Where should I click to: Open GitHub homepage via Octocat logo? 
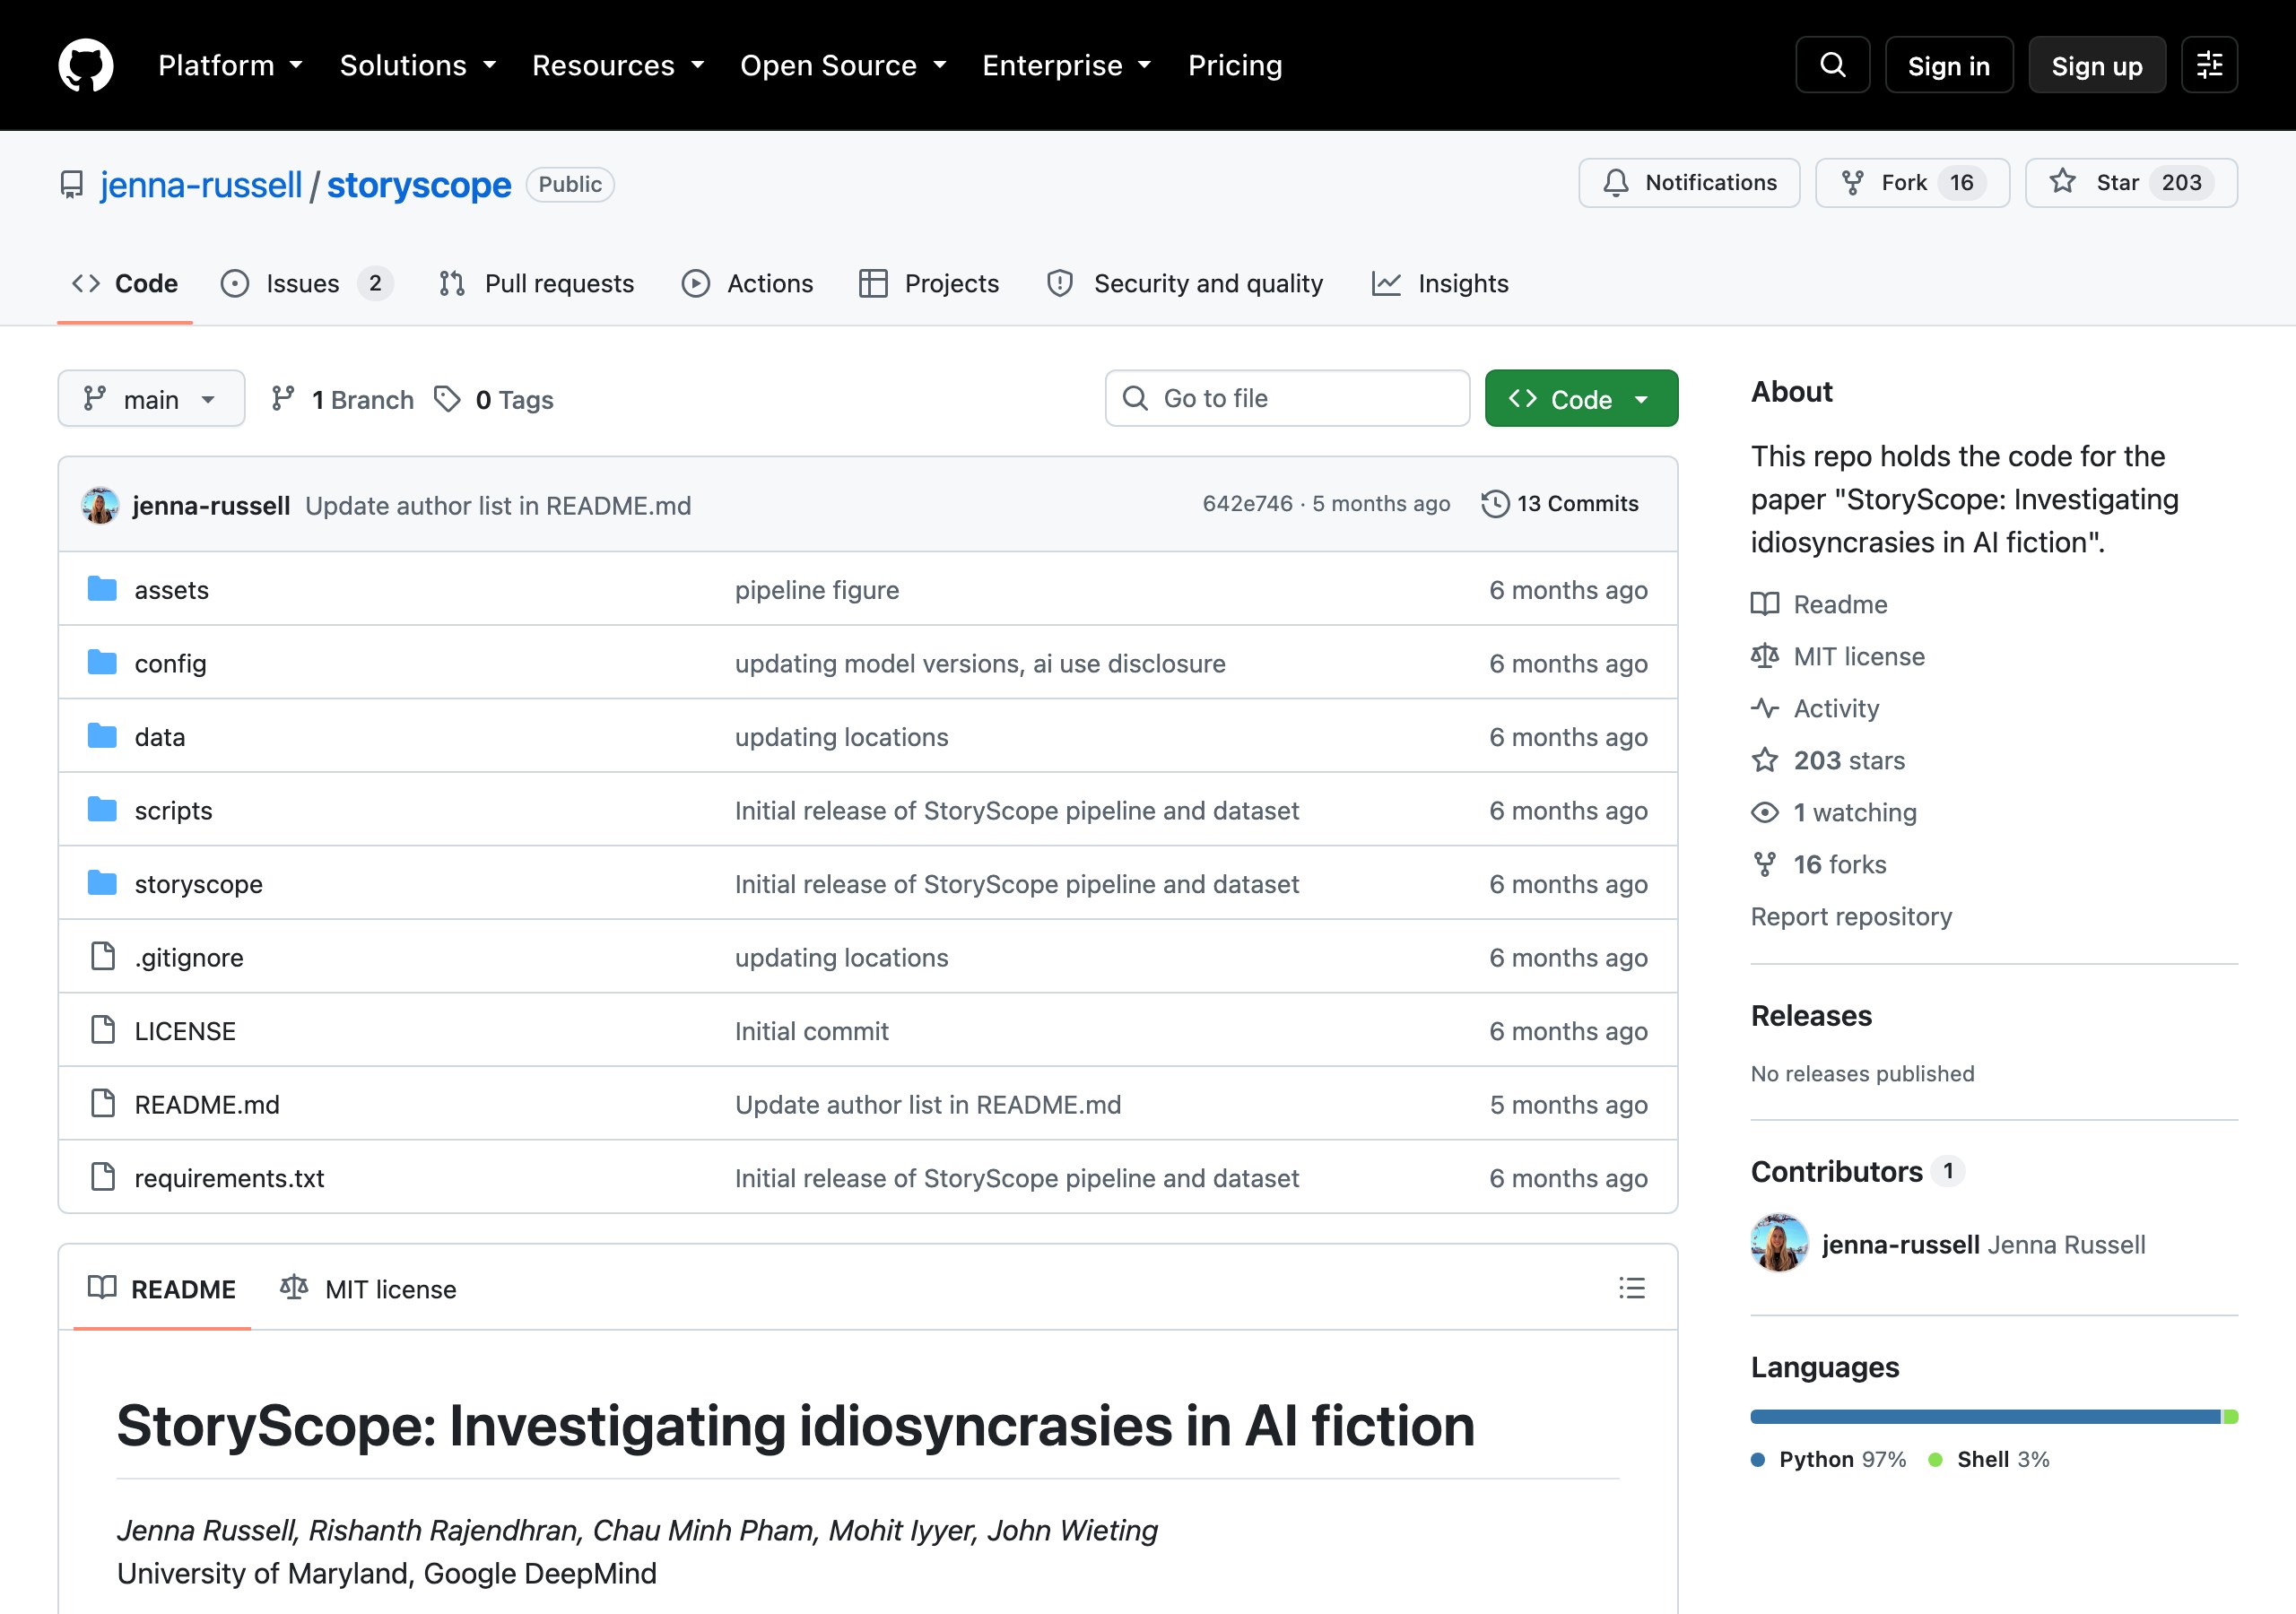86,65
